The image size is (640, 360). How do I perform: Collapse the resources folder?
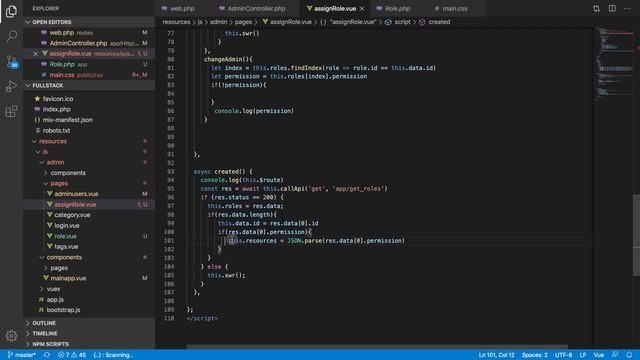pyautogui.click(x=53, y=141)
